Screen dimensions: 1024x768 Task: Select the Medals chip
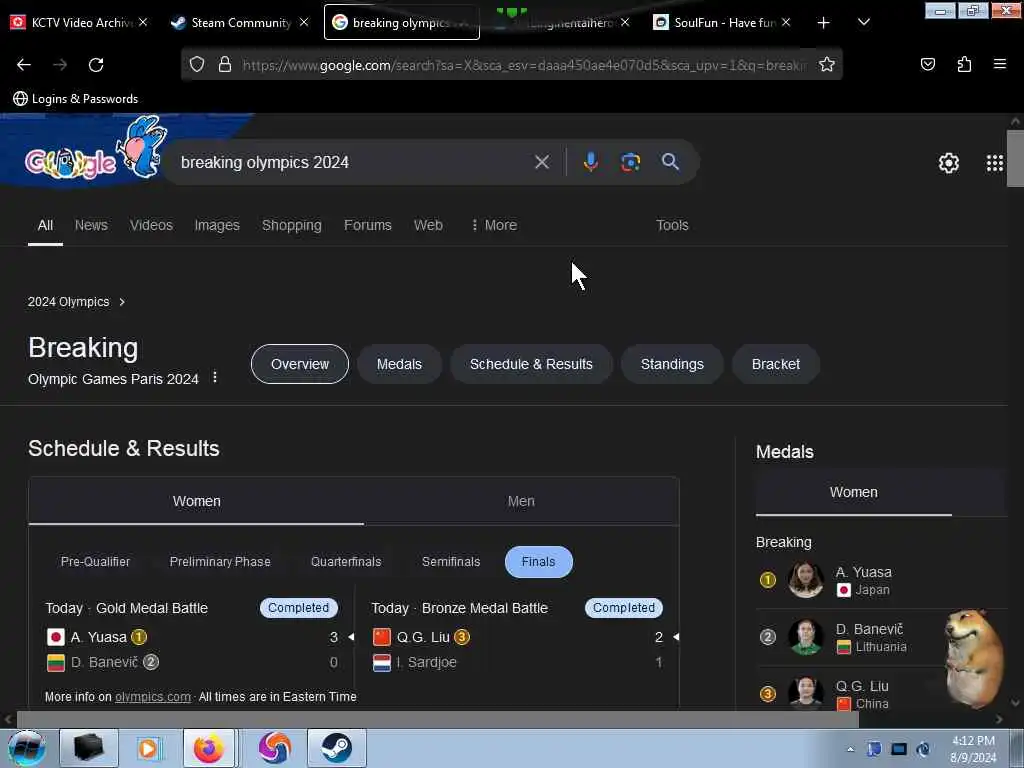[x=399, y=364]
